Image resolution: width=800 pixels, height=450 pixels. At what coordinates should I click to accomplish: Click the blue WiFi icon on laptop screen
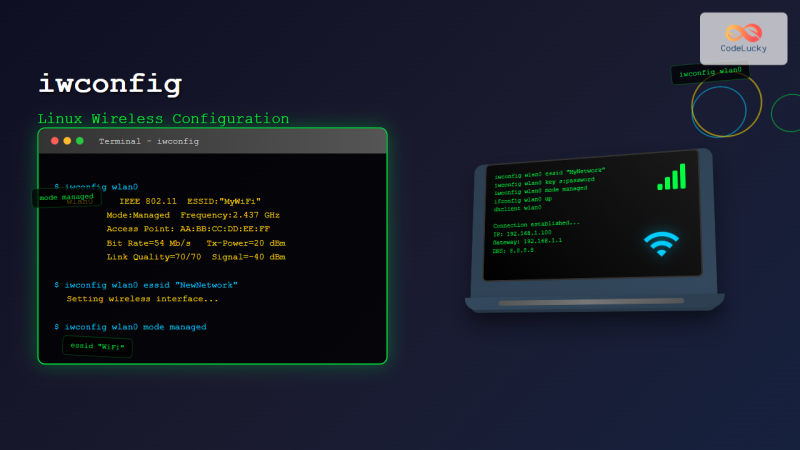click(x=661, y=244)
